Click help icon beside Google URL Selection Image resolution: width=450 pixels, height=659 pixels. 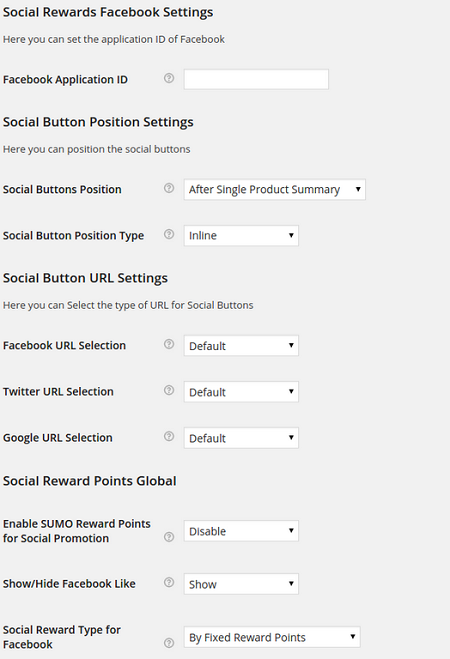[169, 437]
